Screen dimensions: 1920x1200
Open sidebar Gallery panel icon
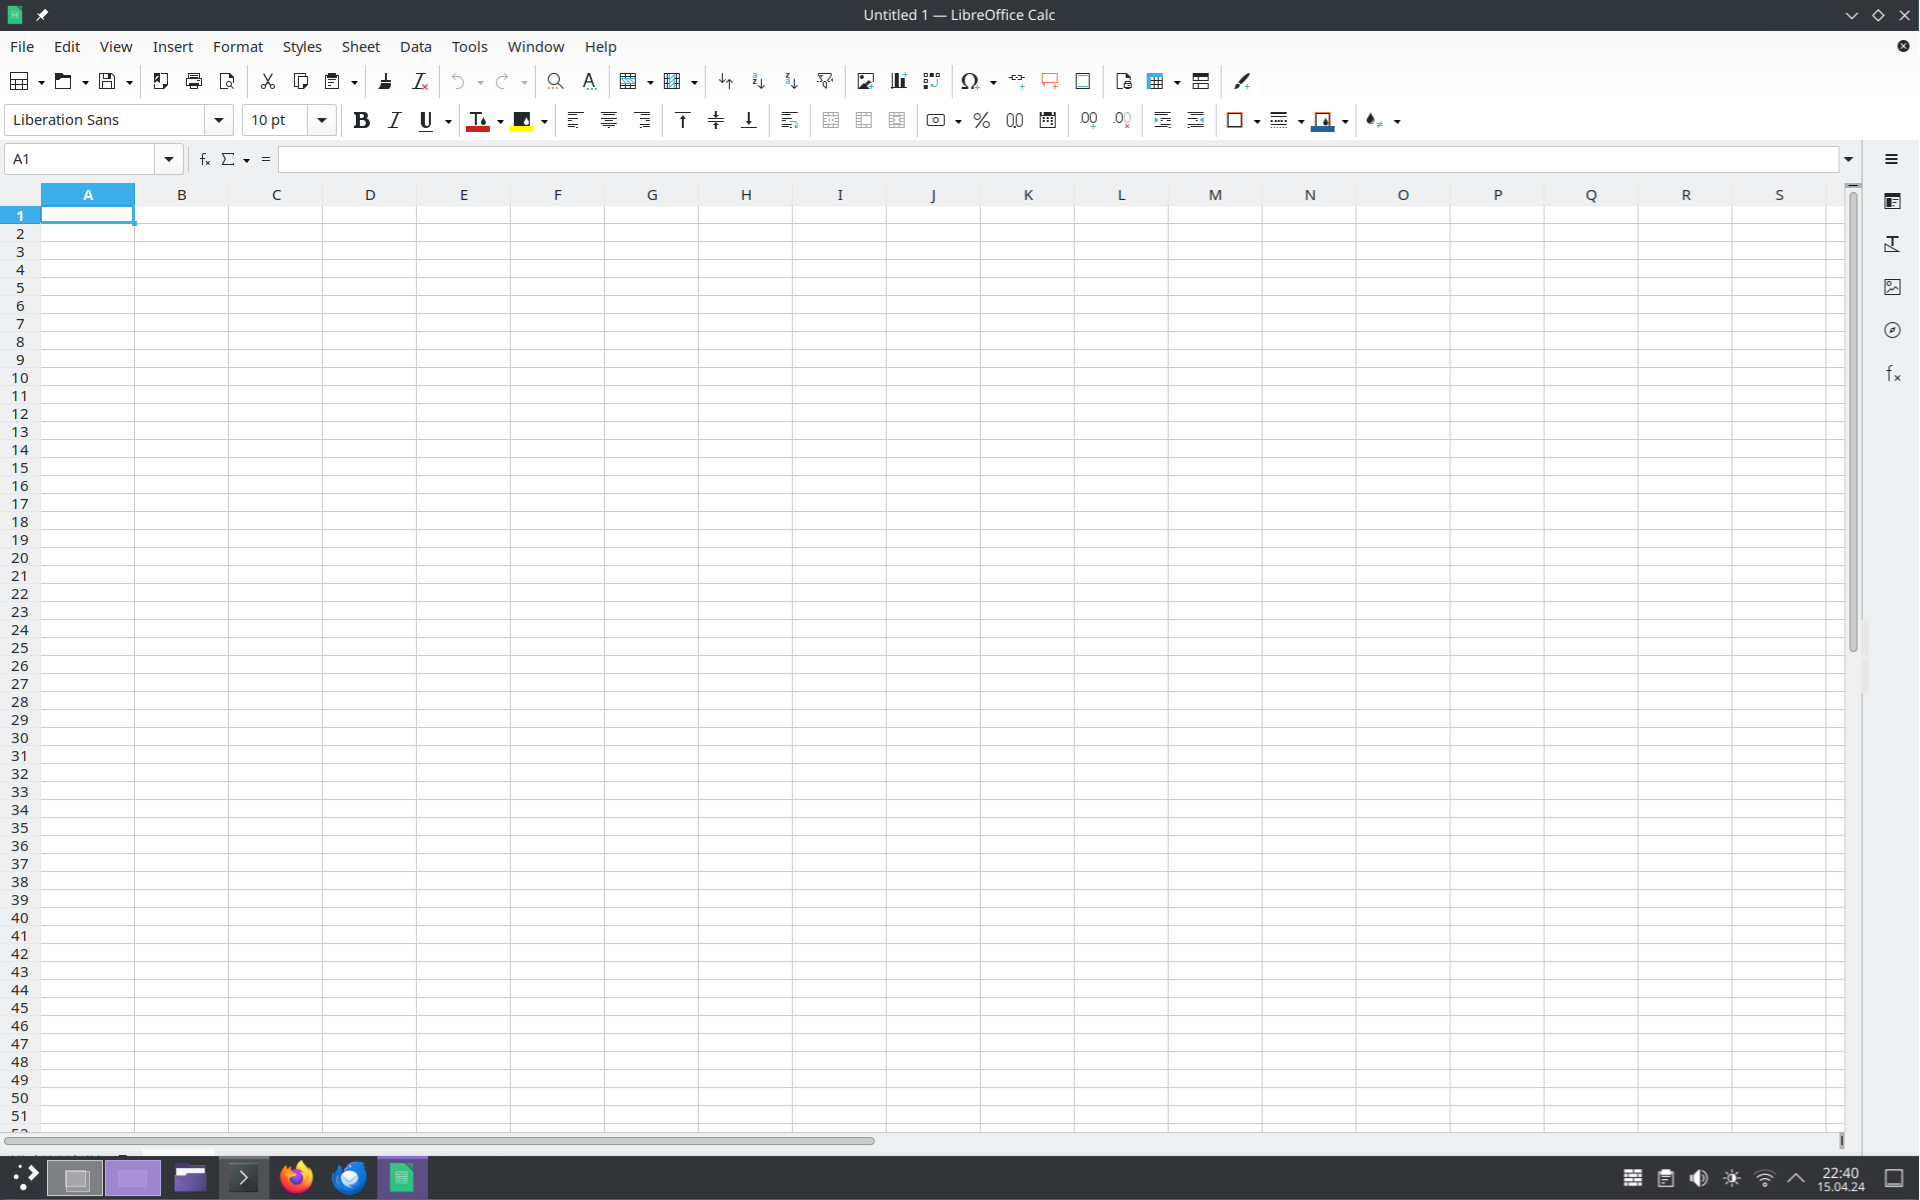(1892, 287)
